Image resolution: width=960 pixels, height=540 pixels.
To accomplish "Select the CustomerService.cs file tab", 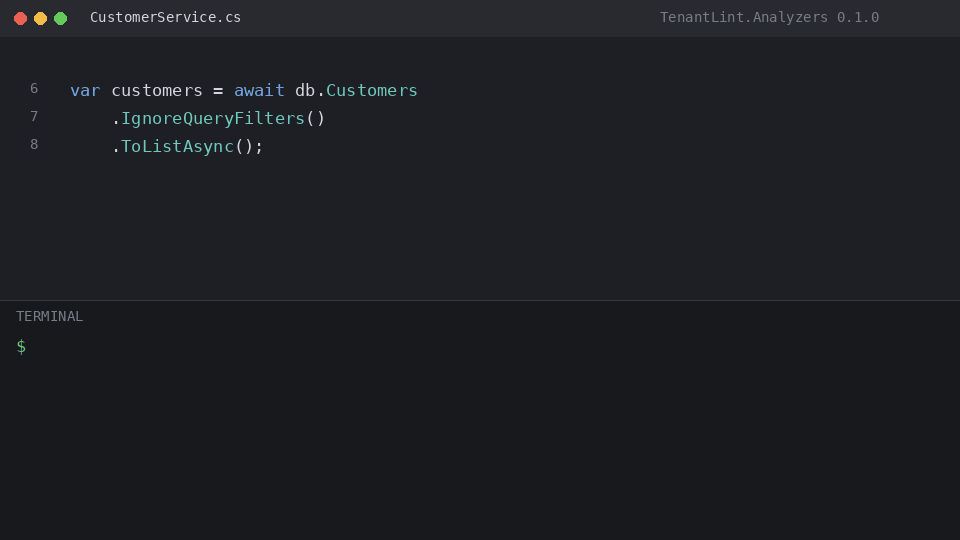I will [165, 17].
